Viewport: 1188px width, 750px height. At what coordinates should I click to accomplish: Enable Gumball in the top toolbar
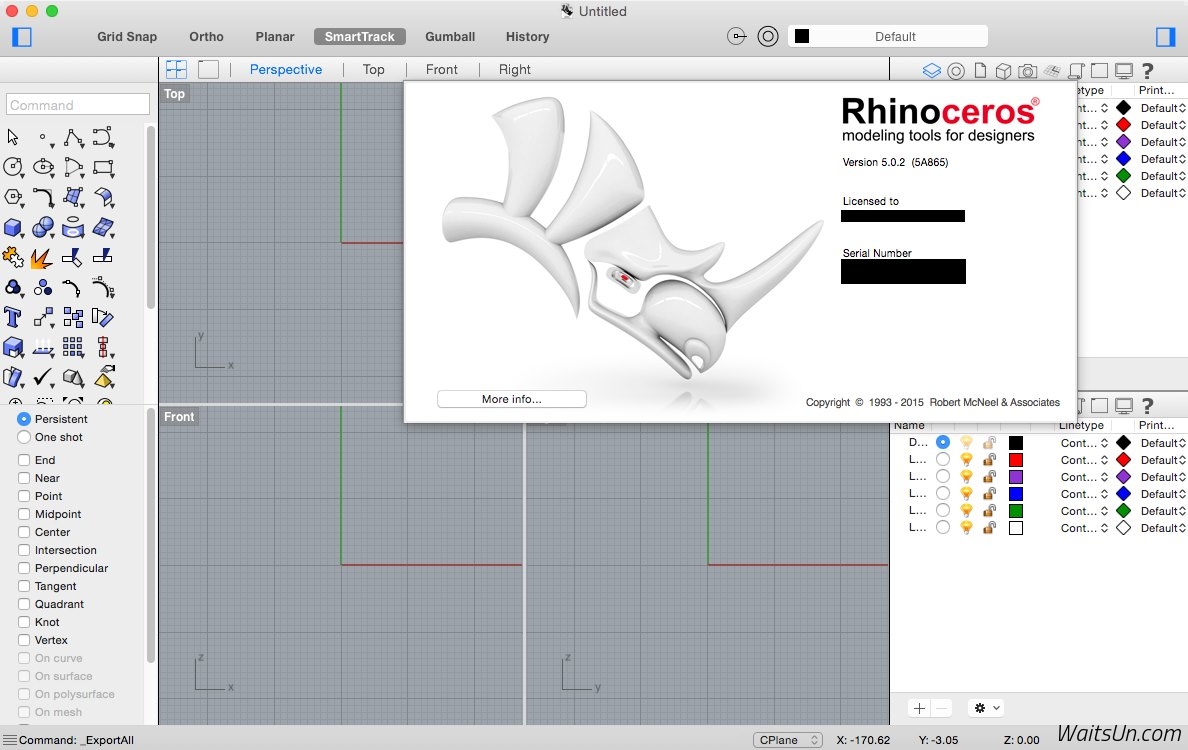(450, 36)
